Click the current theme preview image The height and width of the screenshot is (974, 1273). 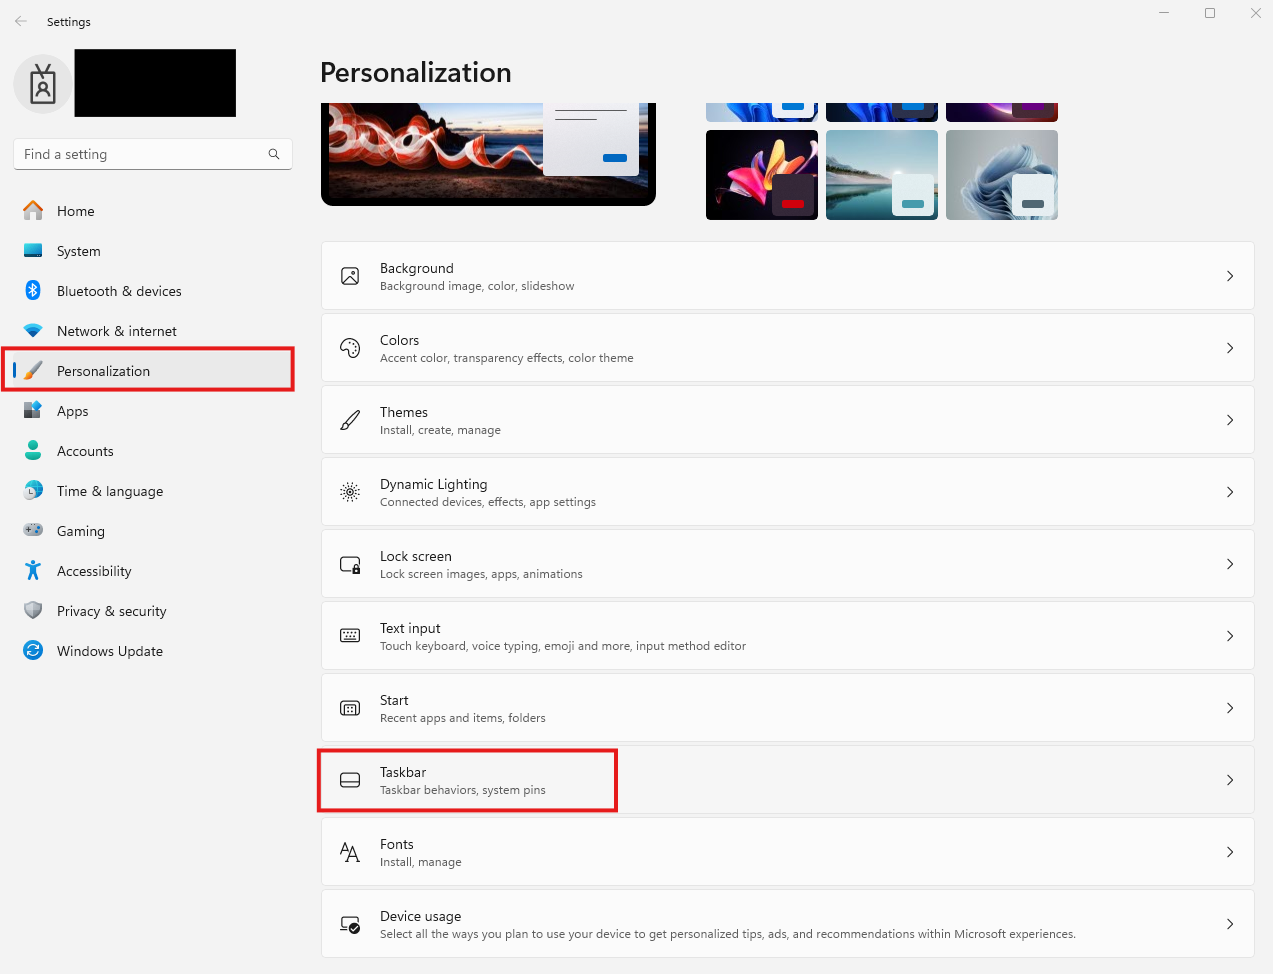pyautogui.click(x=488, y=153)
